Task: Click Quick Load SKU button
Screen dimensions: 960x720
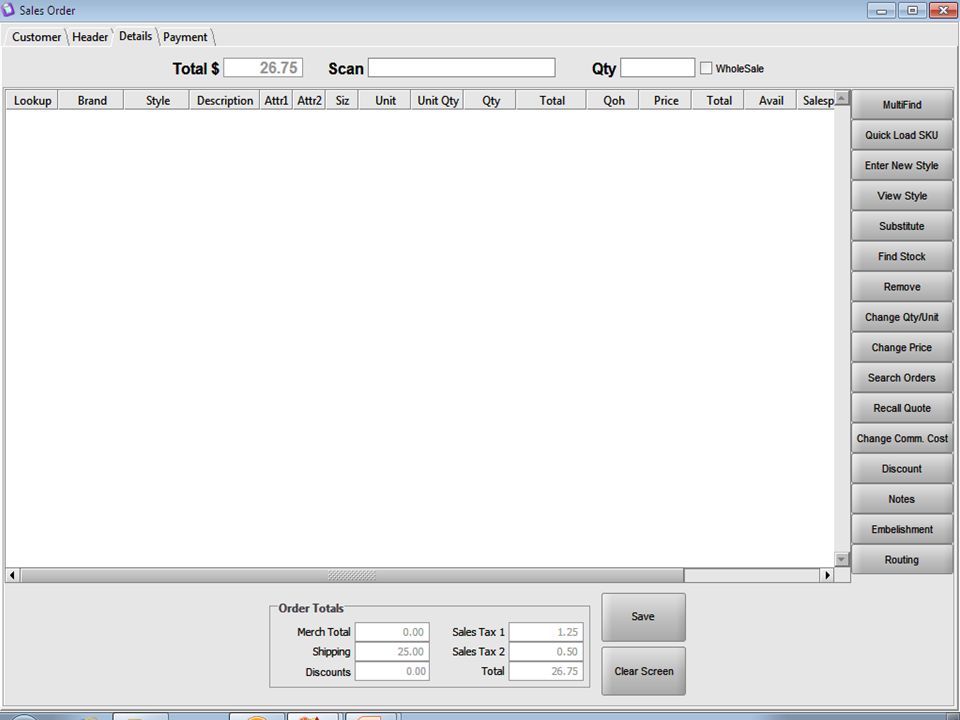Action: (902, 135)
